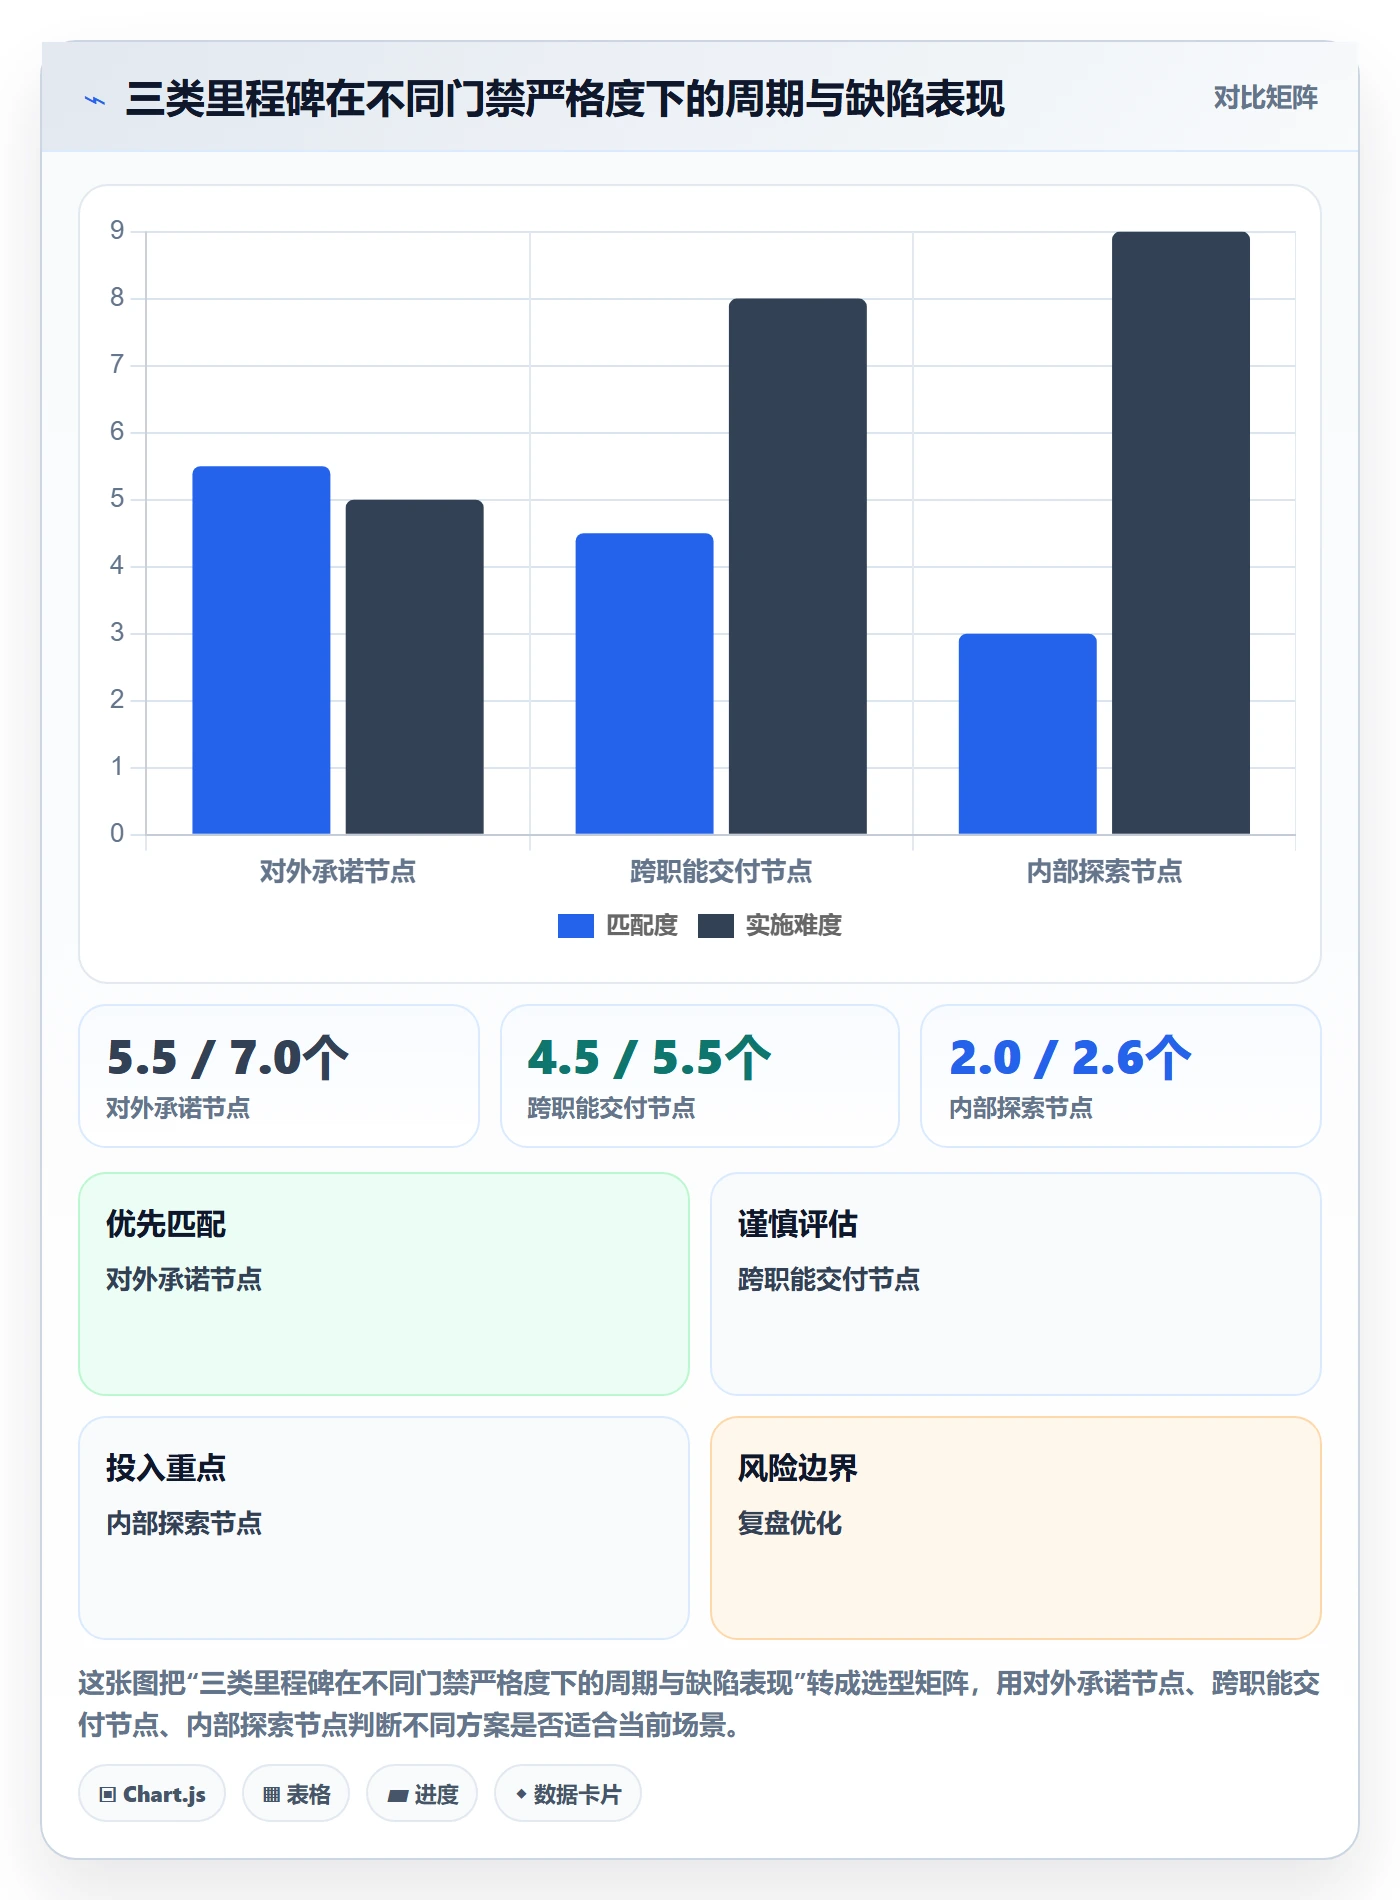Click the title 三类里程碑在不同门禁严格度下的周期与缺陷表现

click(x=565, y=99)
